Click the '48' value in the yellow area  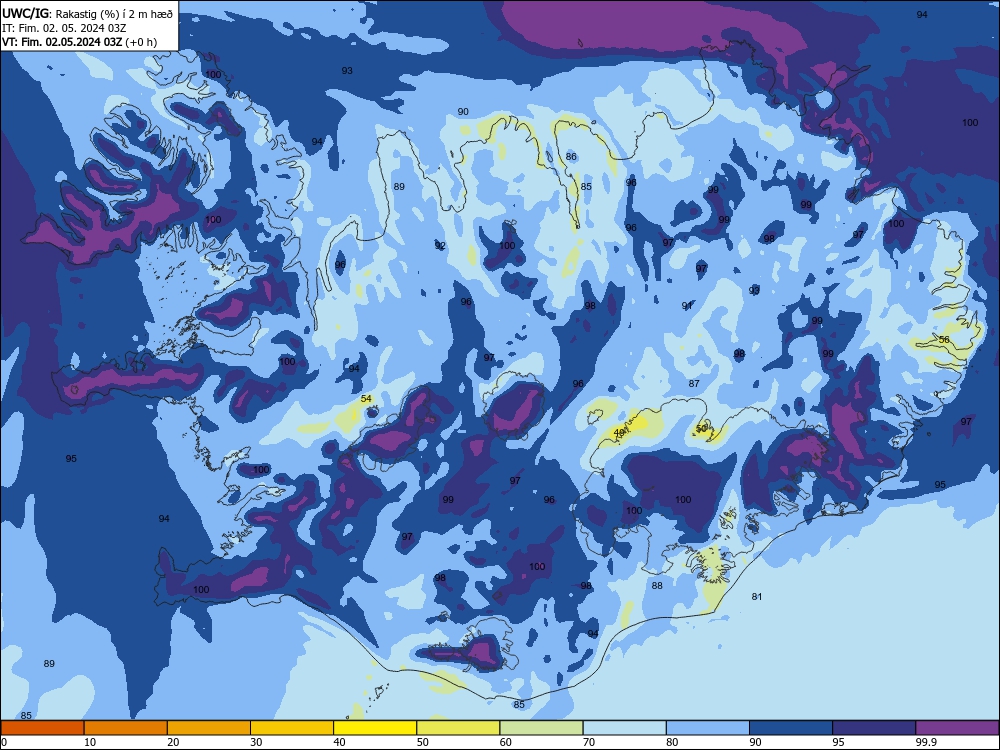pos(619,433)
